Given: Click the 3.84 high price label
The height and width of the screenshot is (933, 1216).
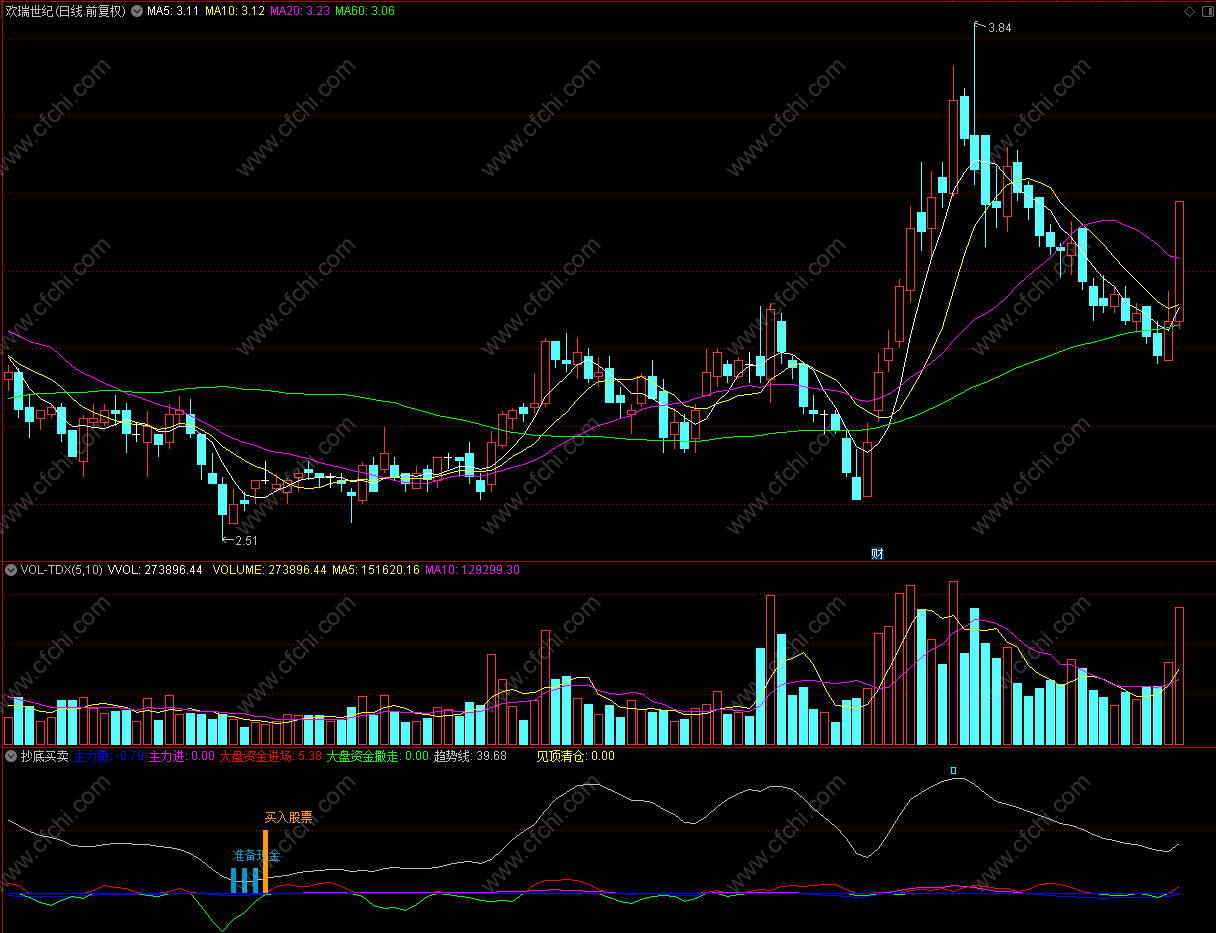Looking at the screenshot, I should pyautogui.click(x=999, y=28).
